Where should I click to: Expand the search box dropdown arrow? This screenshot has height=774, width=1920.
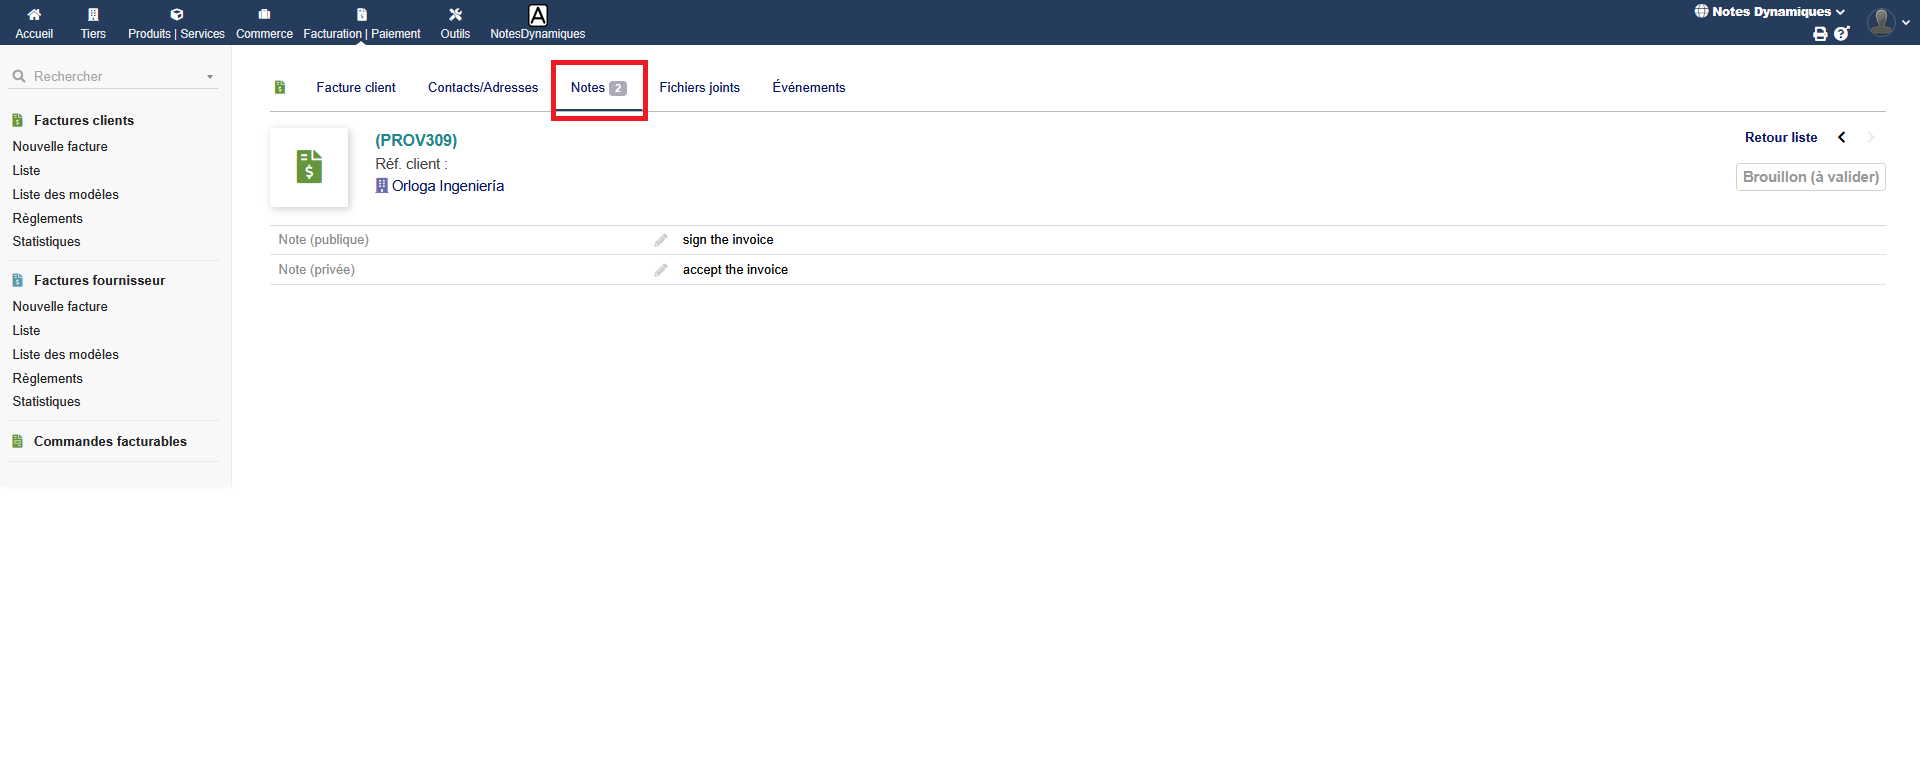[x=210, y=77]
